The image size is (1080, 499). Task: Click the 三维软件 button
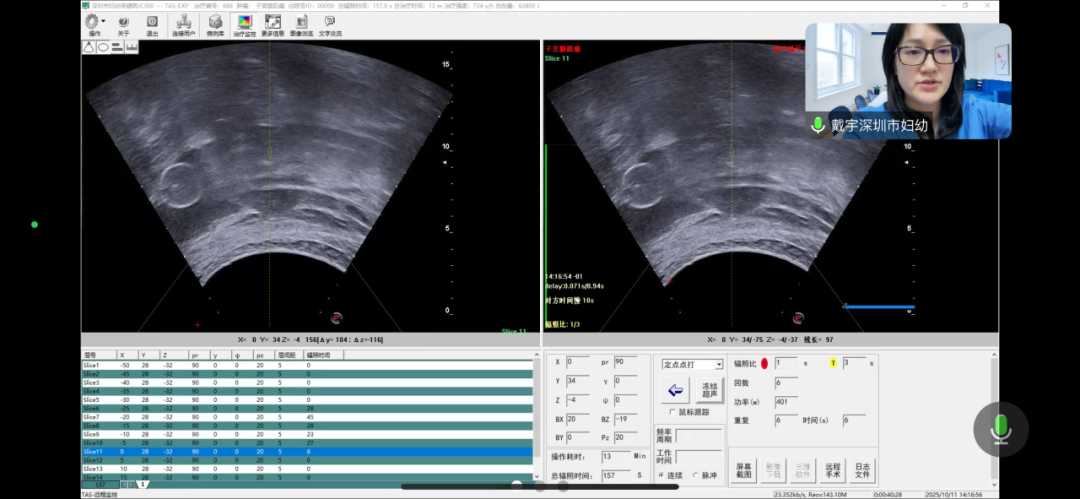click(x=803, y=471)
